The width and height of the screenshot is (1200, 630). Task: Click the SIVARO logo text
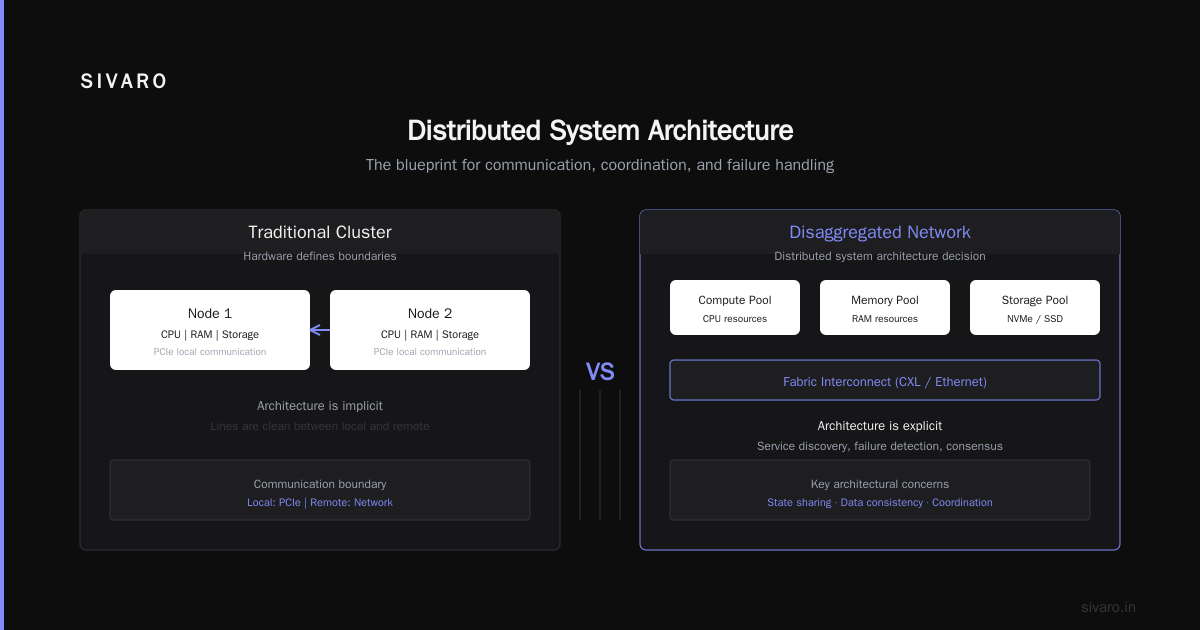pos(124,82)
